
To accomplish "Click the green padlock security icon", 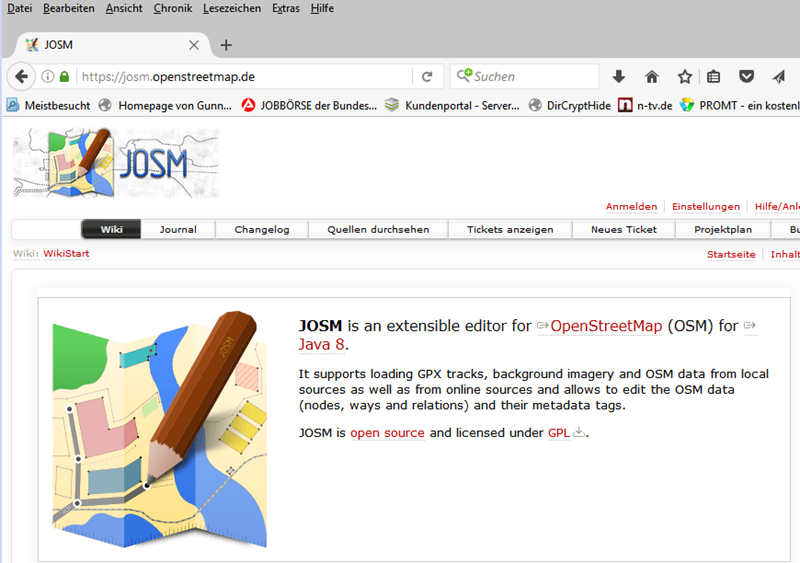I will tap(64, 77).
